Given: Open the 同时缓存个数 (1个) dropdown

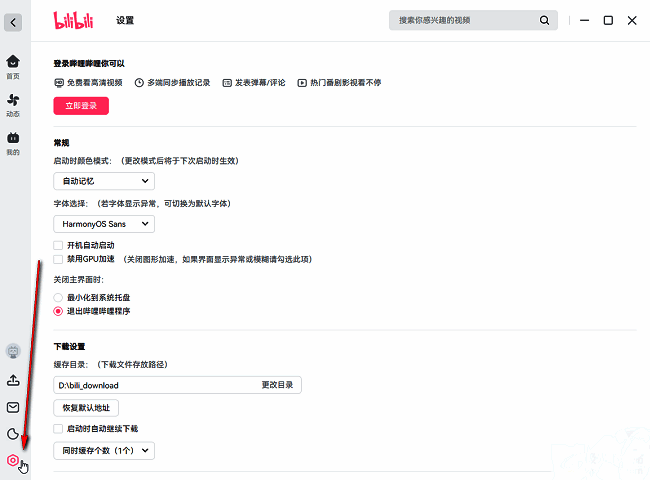Looking at the screenshot, I should tap(104, 451).
